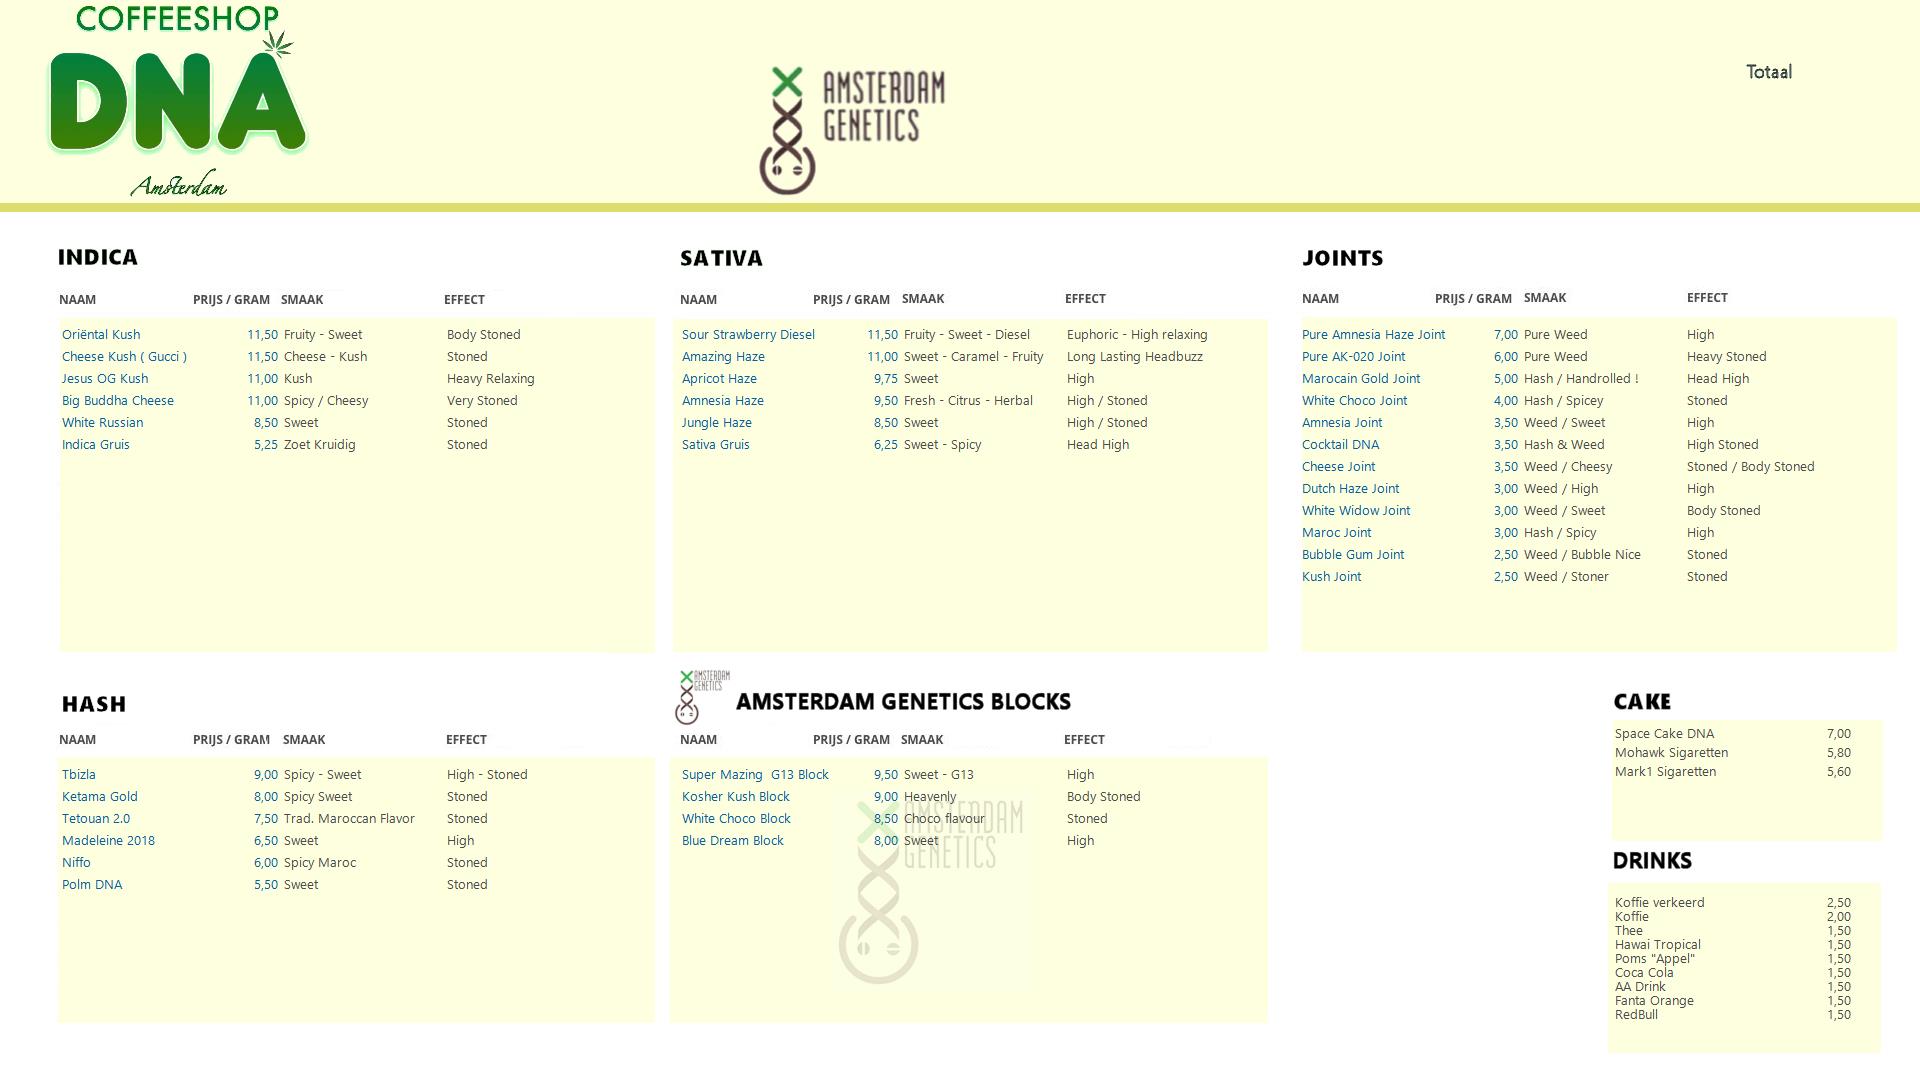Viewport: 1920px width, 1080px height.
Task: Pick RedBull in the Drinks list
Action: [1636, 1015]
